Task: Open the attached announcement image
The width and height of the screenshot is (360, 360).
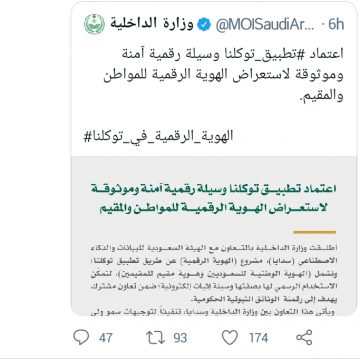Action: pyautogui.click(x=214, y=236)
